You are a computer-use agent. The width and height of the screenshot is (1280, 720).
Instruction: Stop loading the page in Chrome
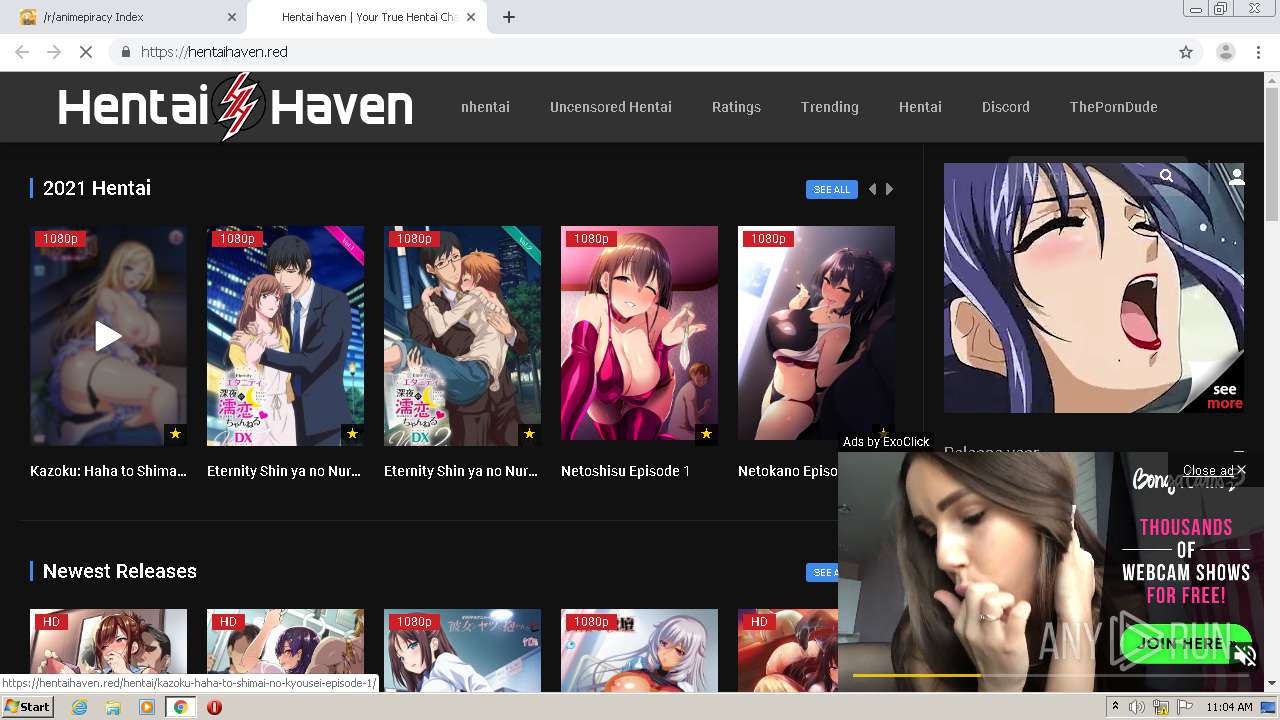tap(86, 52)
